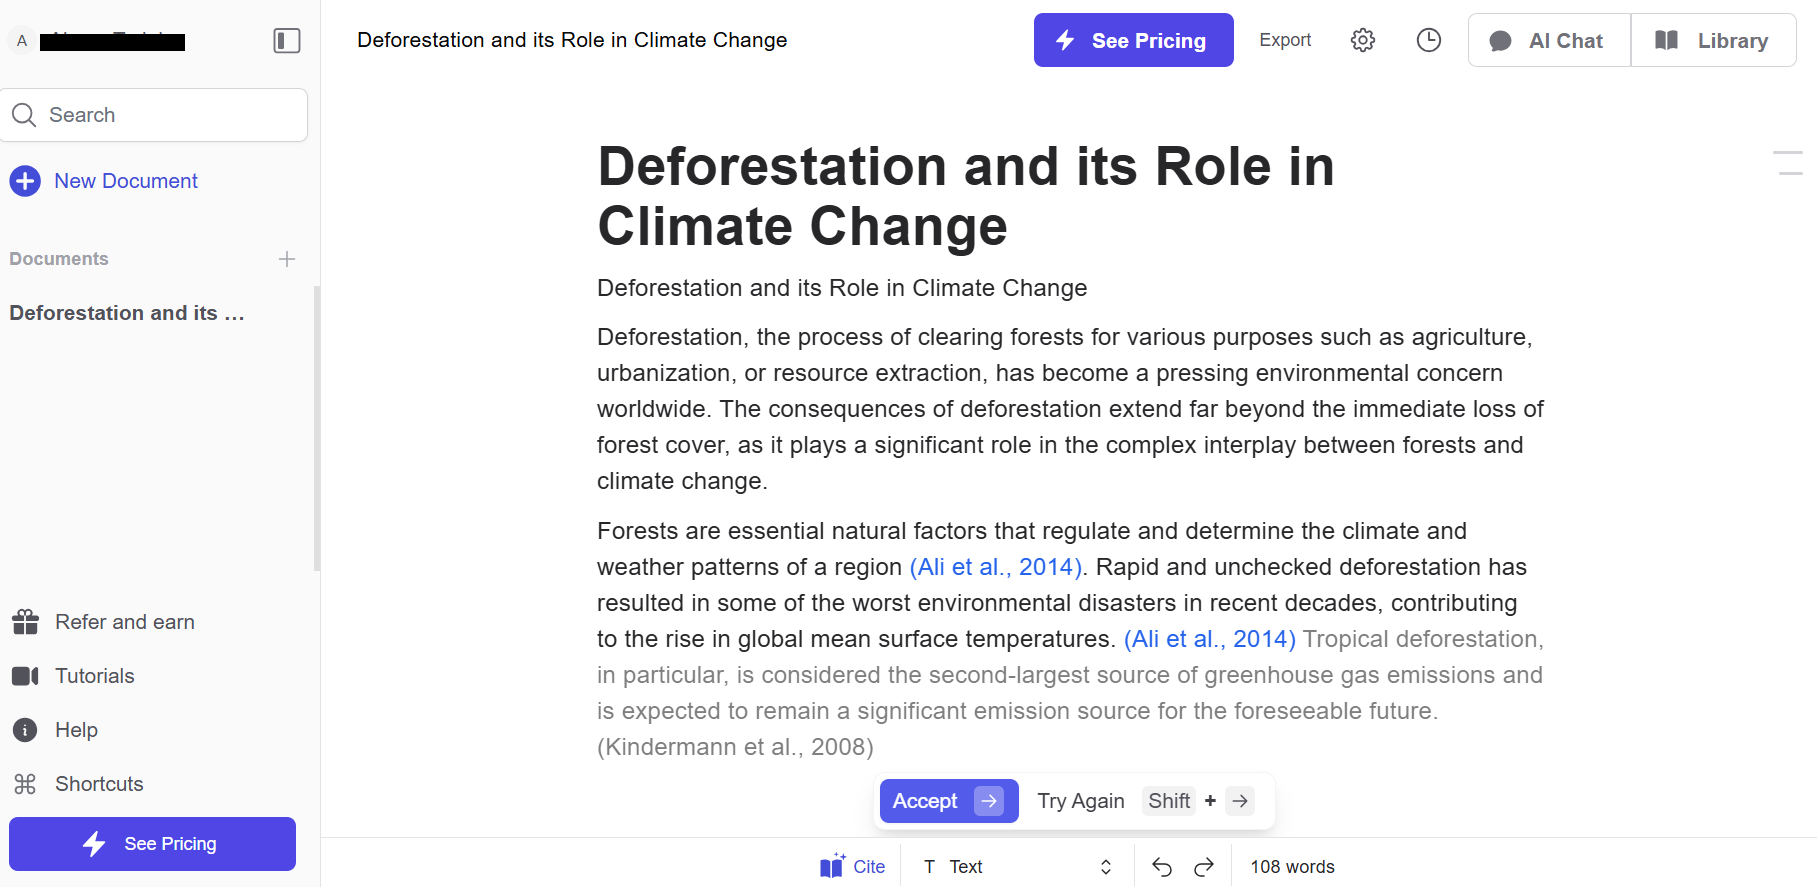This screenshot has height=887, width=1817.
Task: Click Try Again for new suggestion
Action: point(1080,801)
